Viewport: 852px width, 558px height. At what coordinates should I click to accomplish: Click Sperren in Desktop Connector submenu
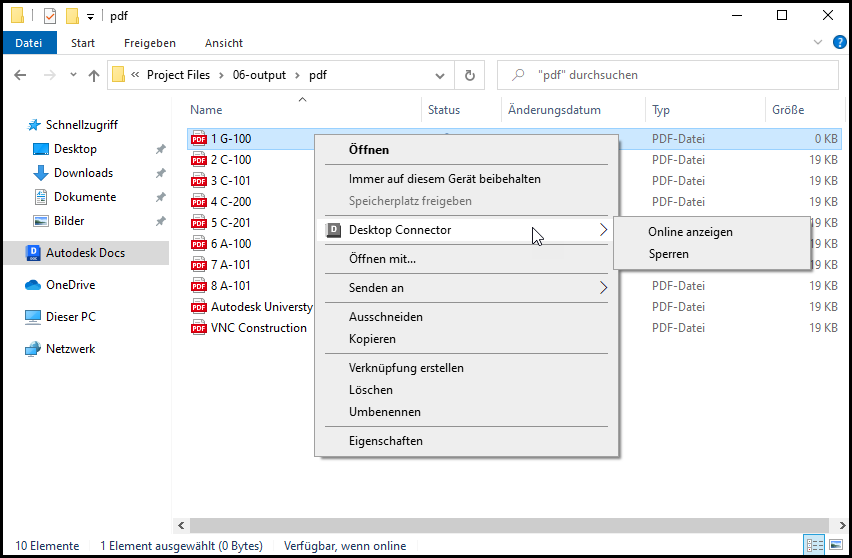[x=668, y=254]
